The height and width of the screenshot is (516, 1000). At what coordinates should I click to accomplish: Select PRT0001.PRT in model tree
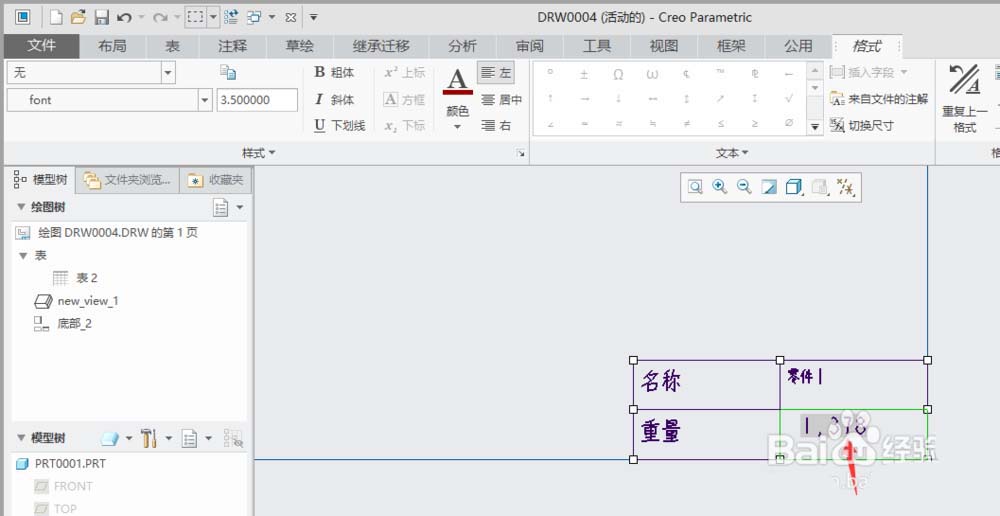pyautogui.click(x=61, y=464)
